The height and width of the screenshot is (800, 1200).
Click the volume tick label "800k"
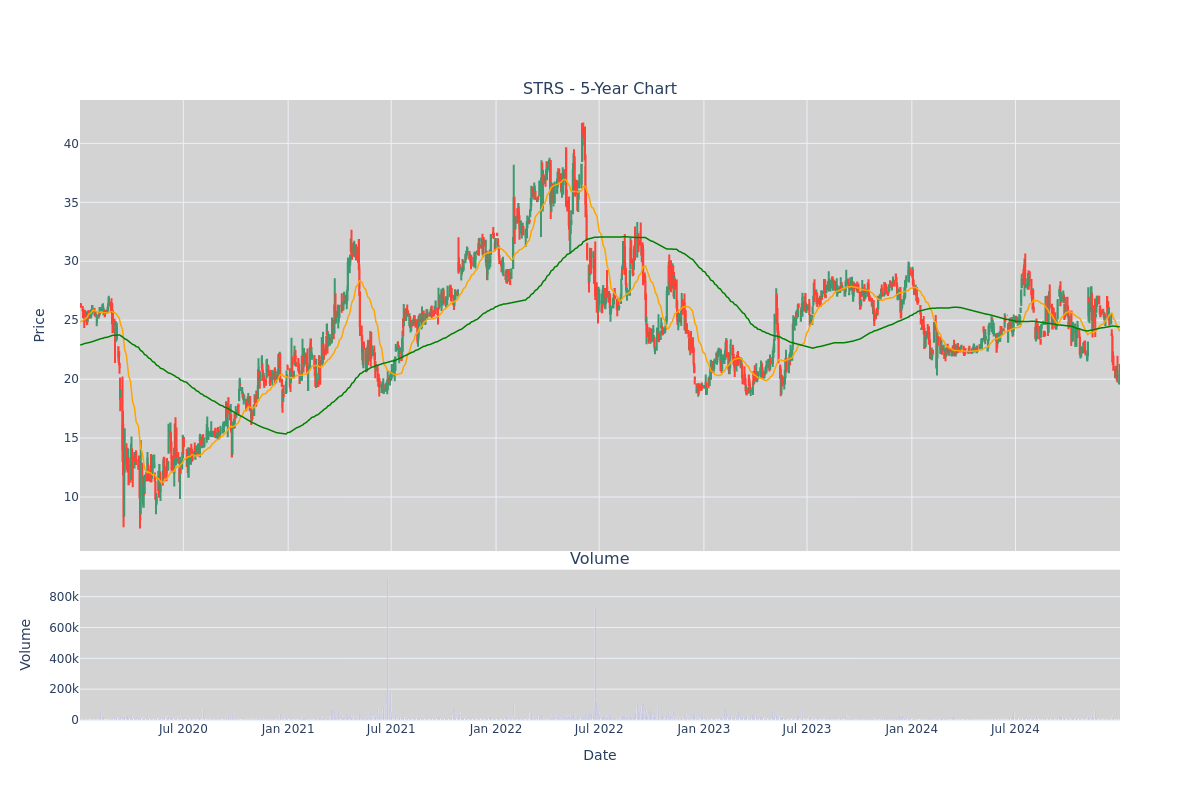click(x=63, y=597)
